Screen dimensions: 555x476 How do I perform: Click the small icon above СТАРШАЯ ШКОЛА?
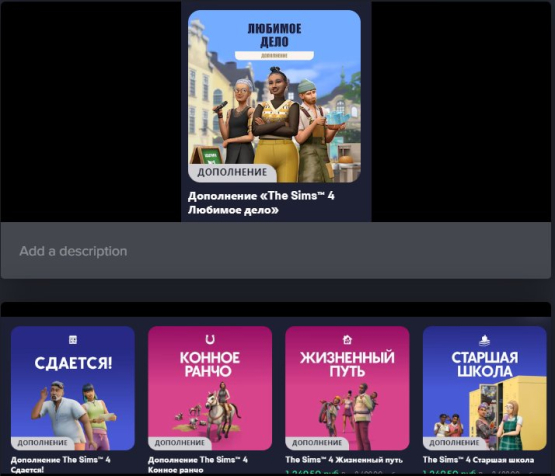[484, 340]
